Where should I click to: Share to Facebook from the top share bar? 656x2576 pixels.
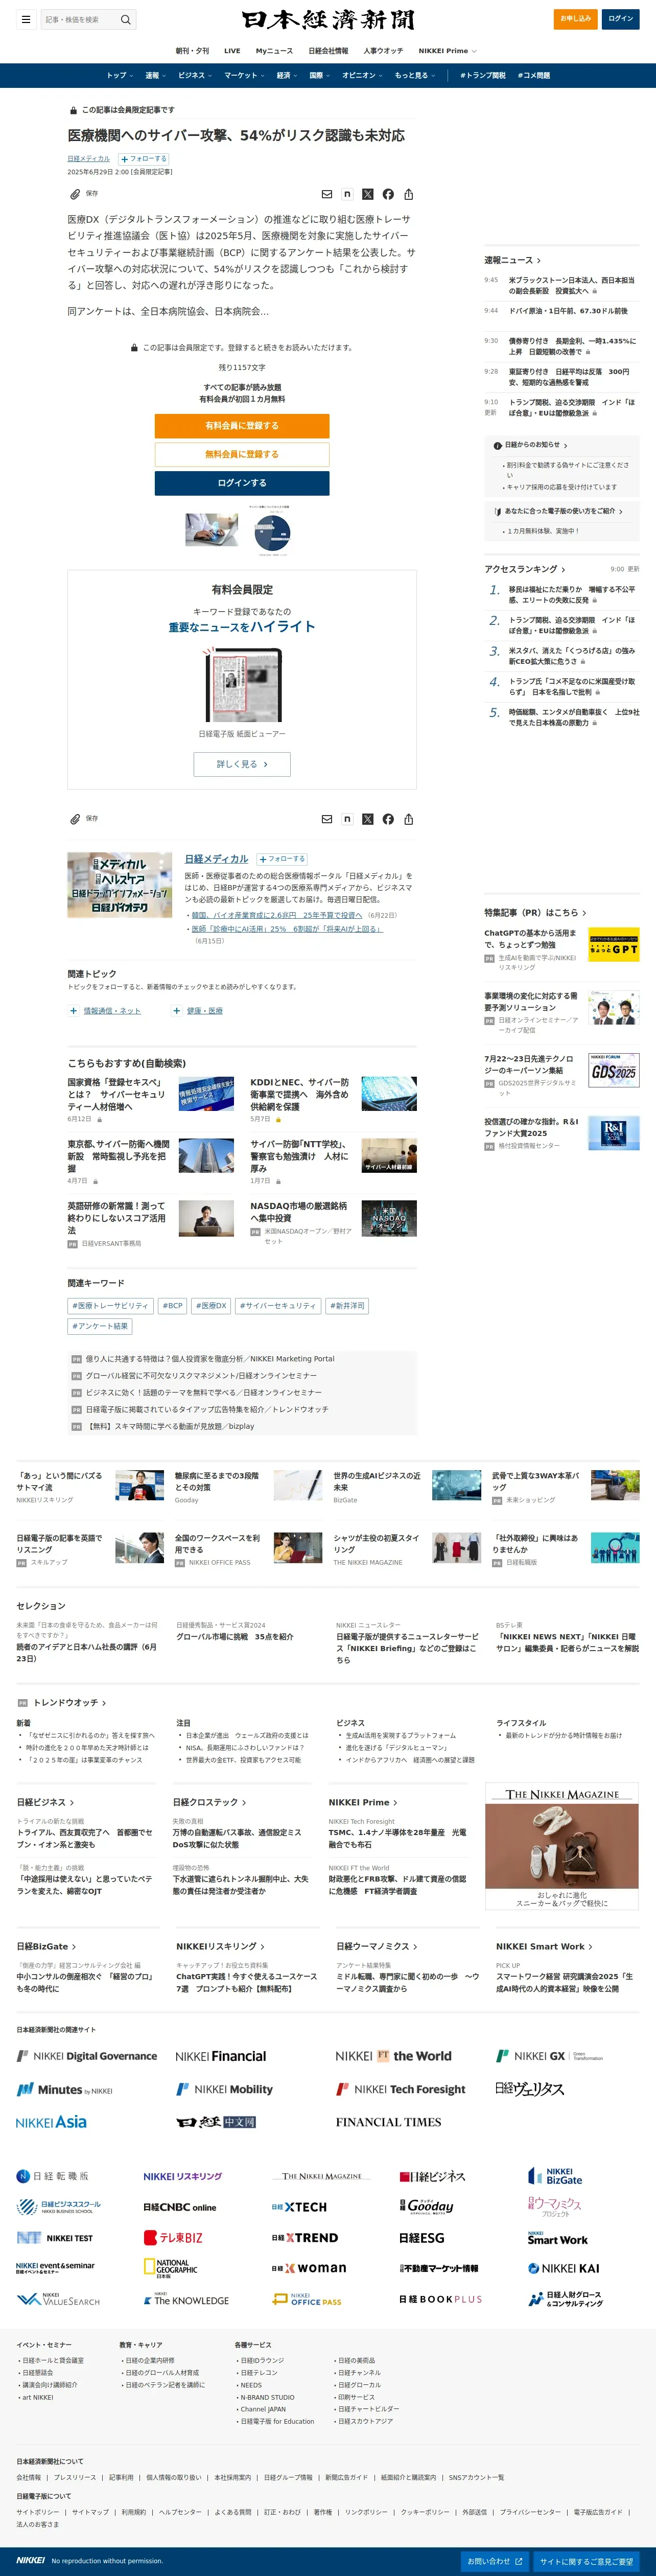pyautogui.click(x=388, y=194)
